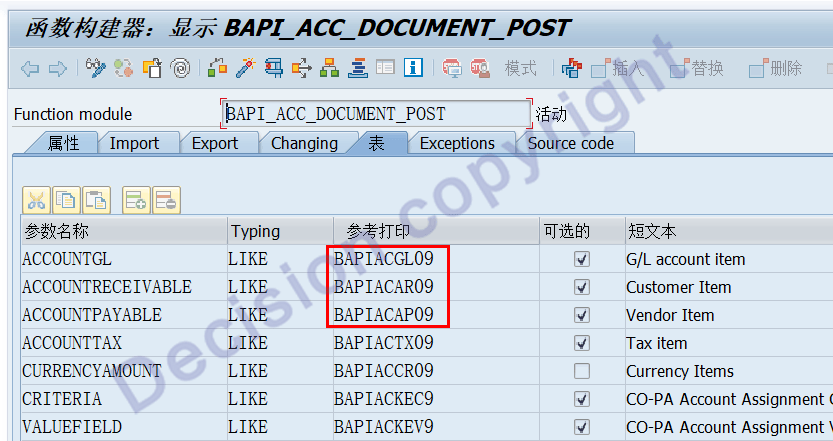Open the Exceptions tab
The height and width of the screenshot is (441, 833).
point(457,143)
